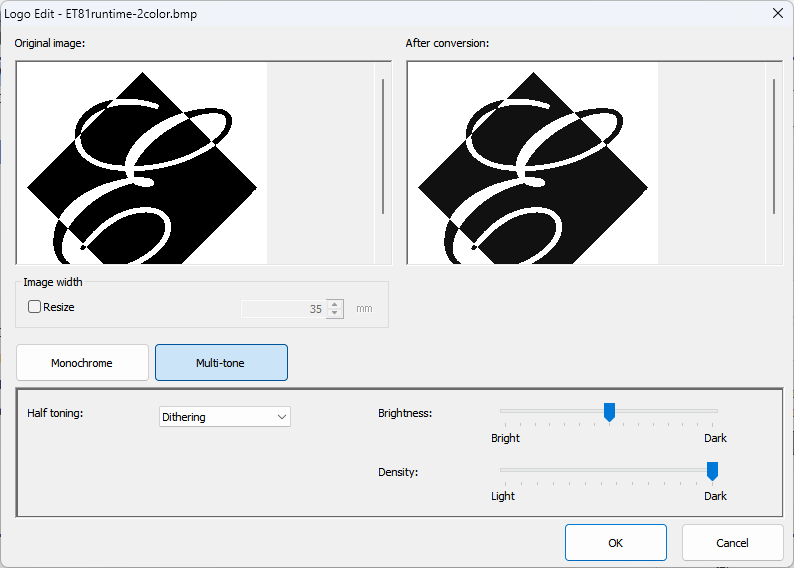Open the Half toning Dithering dropdown
This screenshot has width=794, height=568.
pos(225,417)
